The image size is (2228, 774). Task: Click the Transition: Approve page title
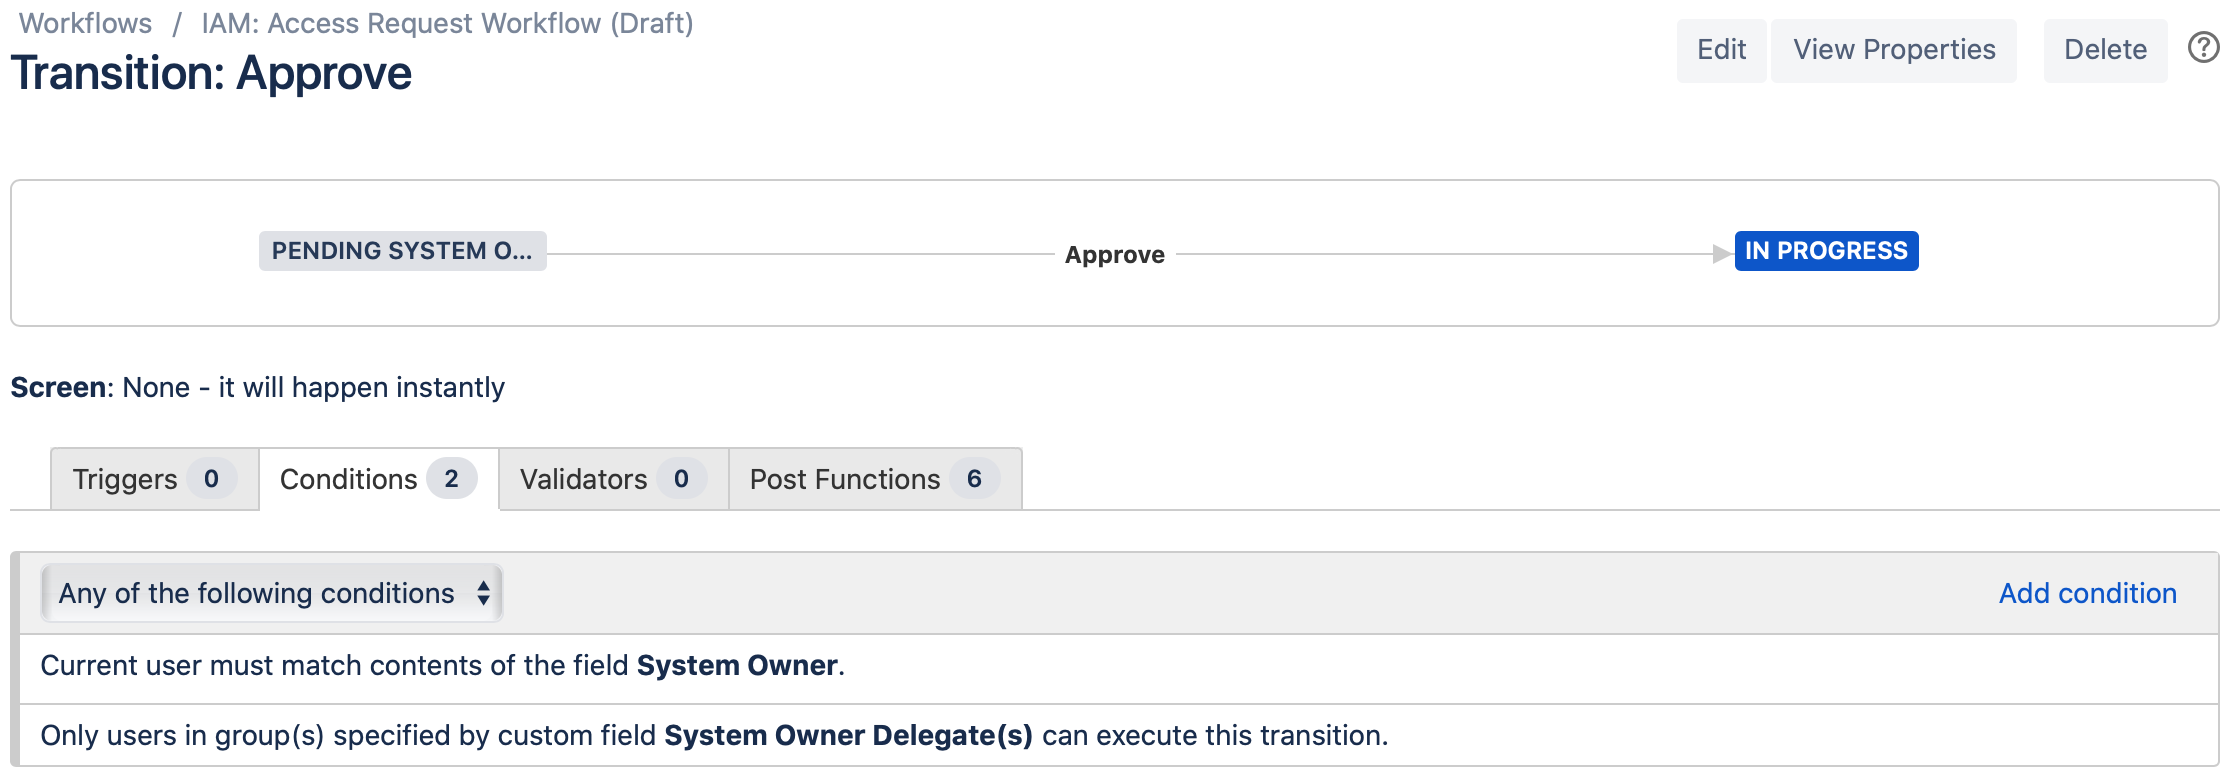click(212, 72)
